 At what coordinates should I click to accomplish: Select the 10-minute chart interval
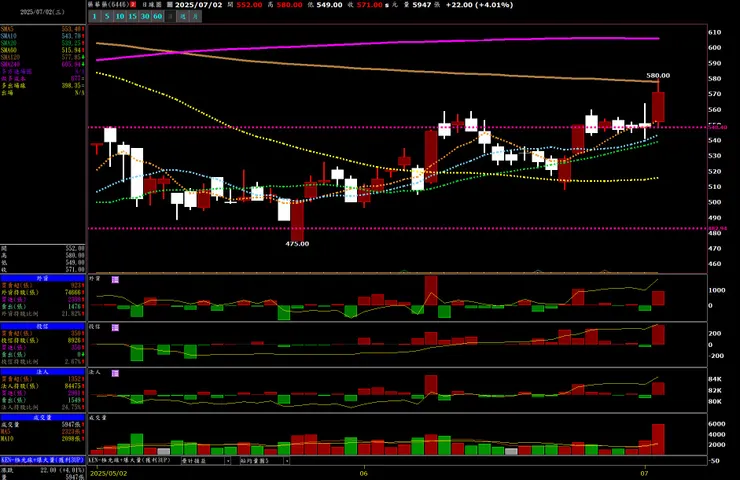tap(120, 17)
